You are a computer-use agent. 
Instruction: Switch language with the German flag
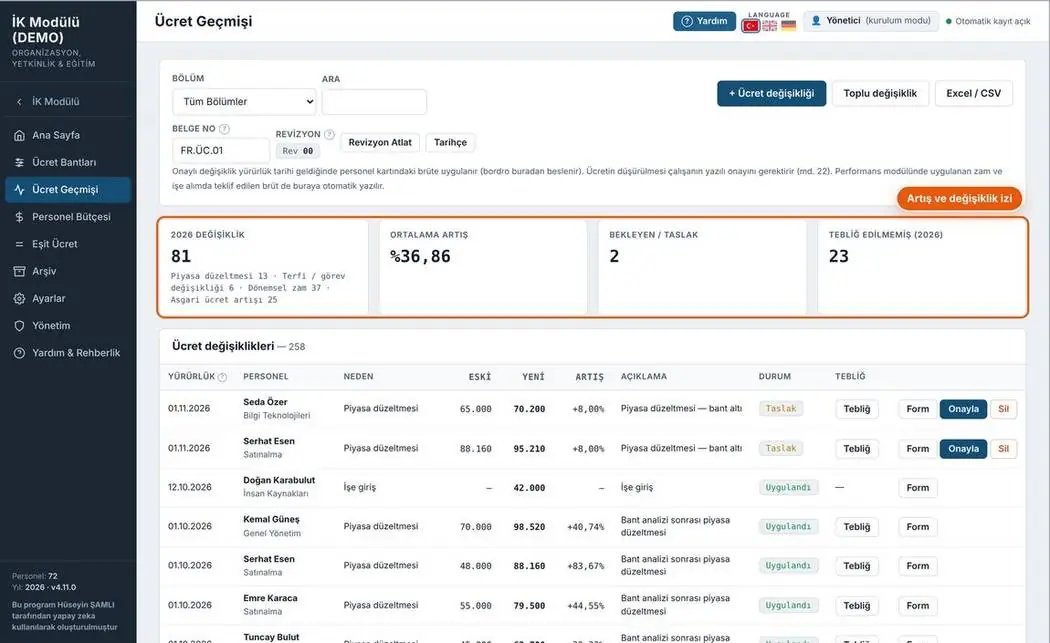789,26
